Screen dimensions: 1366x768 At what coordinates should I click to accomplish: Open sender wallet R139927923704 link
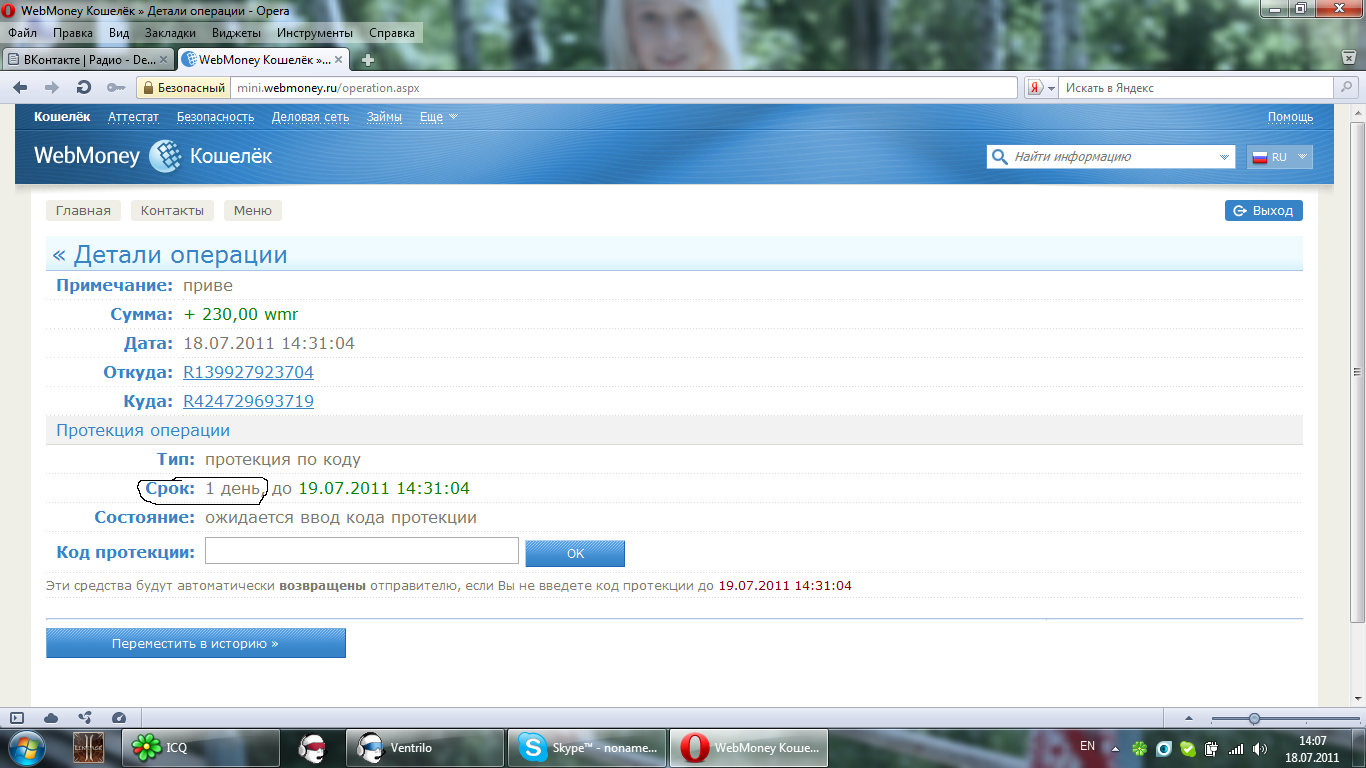point(248,372)
